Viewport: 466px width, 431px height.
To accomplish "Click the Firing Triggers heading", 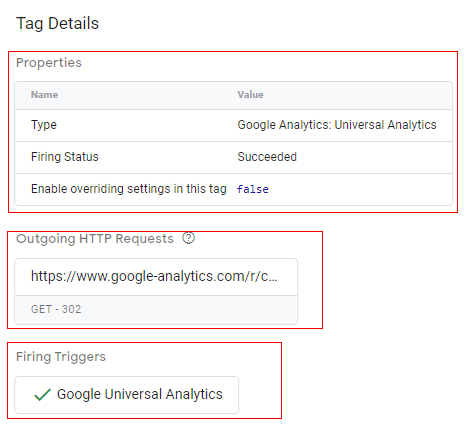I will 61,357.
